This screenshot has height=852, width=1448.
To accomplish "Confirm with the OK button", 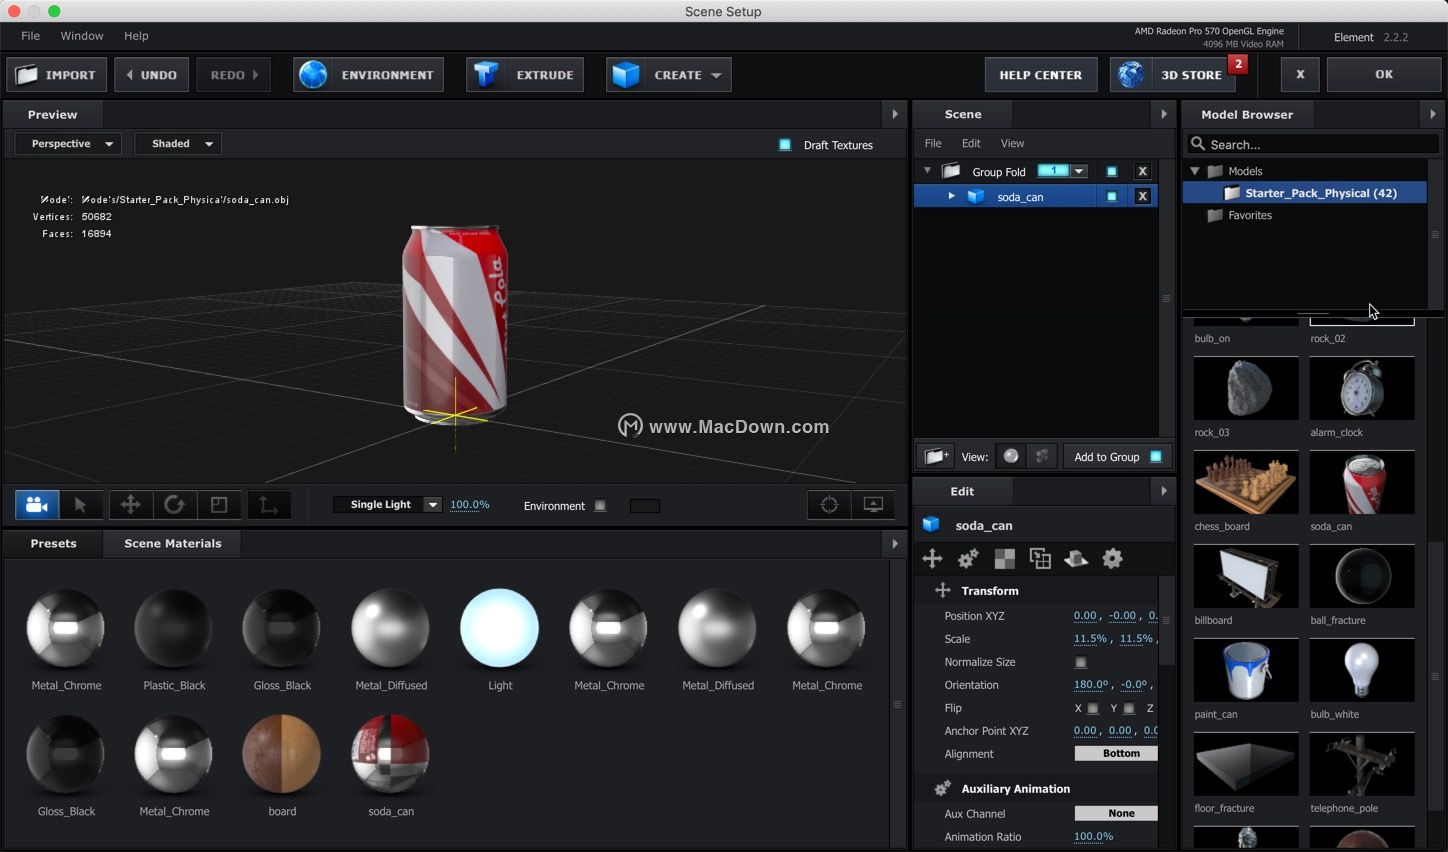I will tap(1384, 75).
